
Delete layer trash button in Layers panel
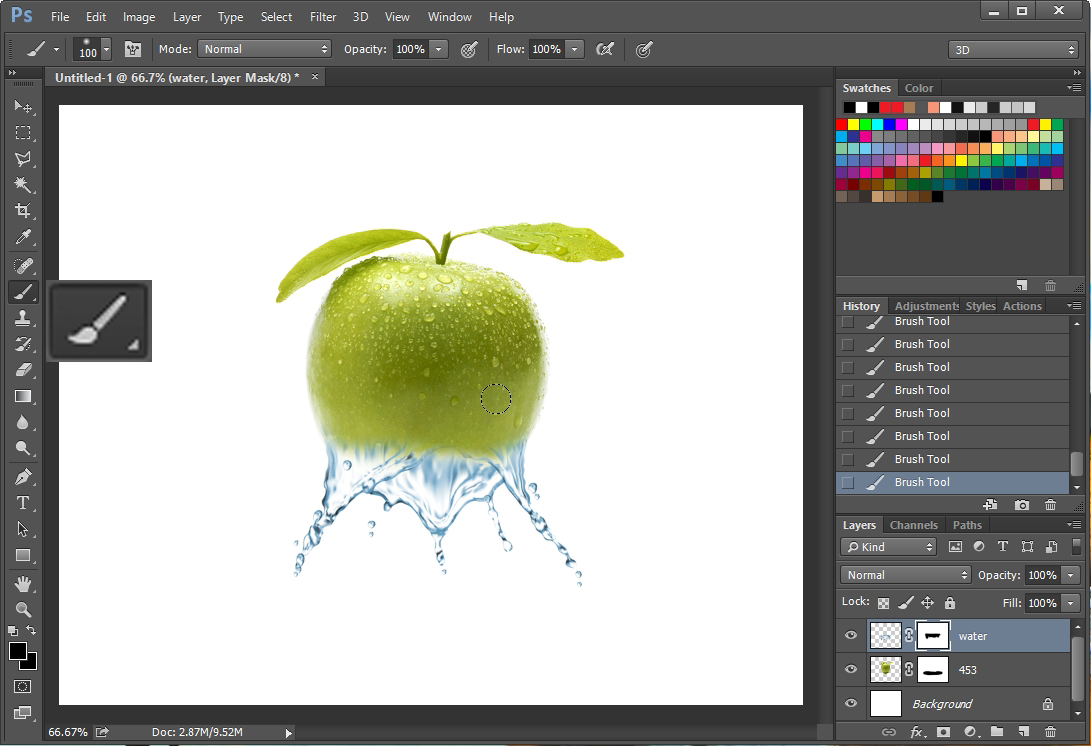[x=1050, y=731]
